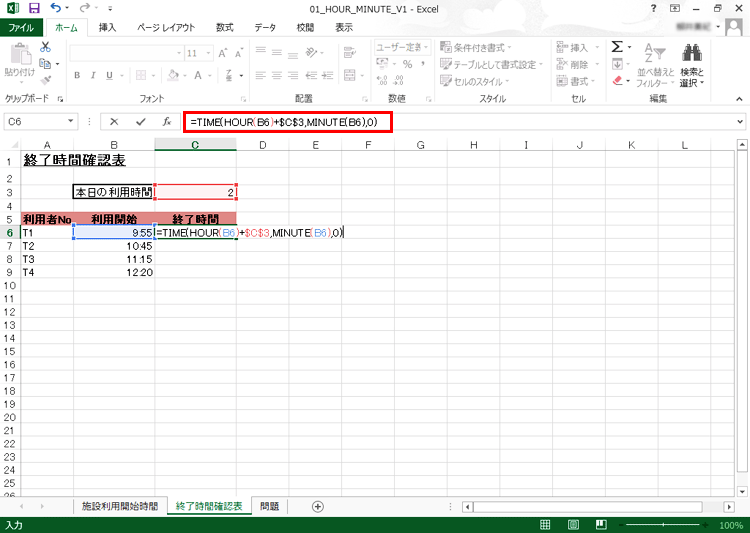Viewport: 750px width, 533px height.
Task: Apply percent style format
Action: [408, 64]
